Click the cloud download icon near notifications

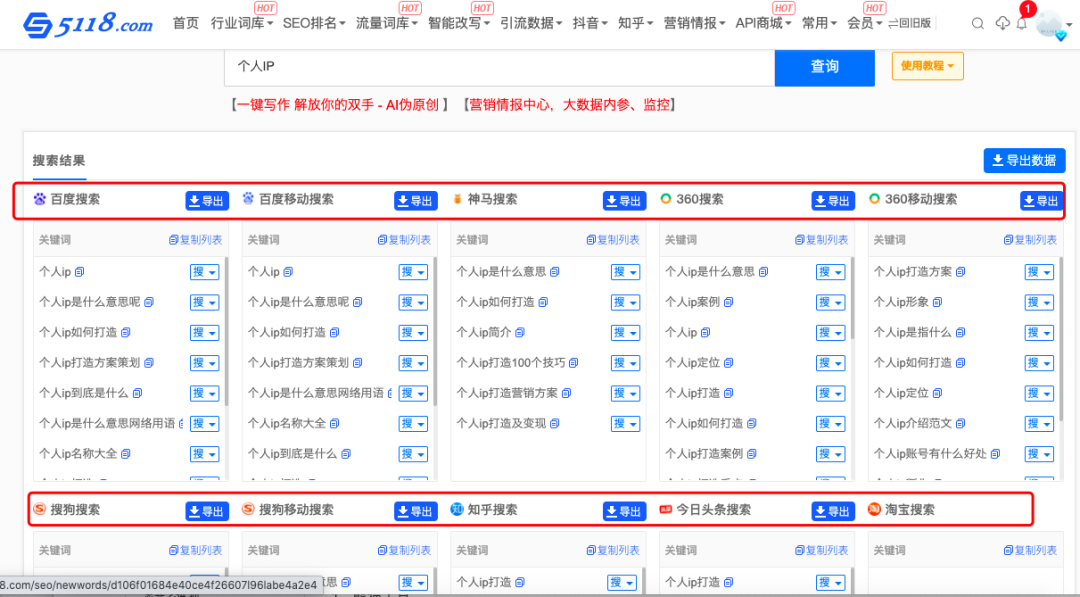coord(1002,22)
